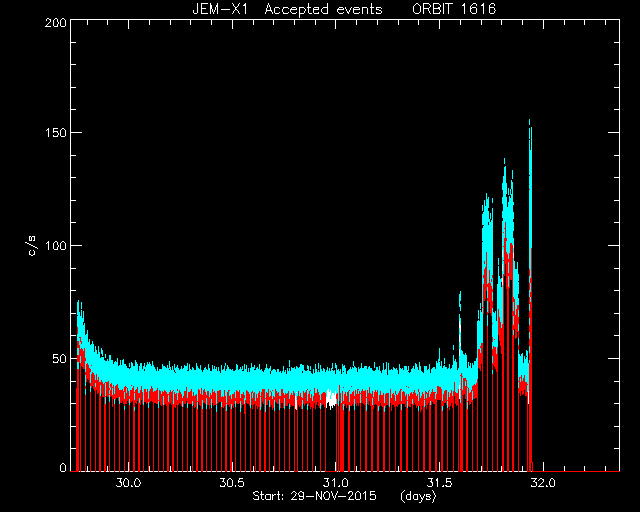Click the 31.0 x-axis tick label
Viewport: 640px width, 512px height.
coord(336,483)
